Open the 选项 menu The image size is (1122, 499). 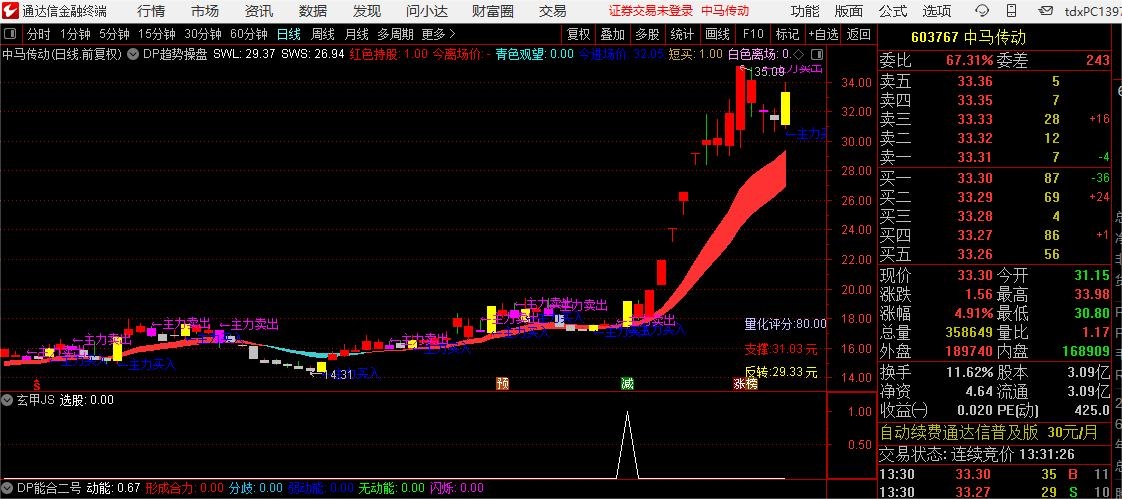(x=937, y=11)
